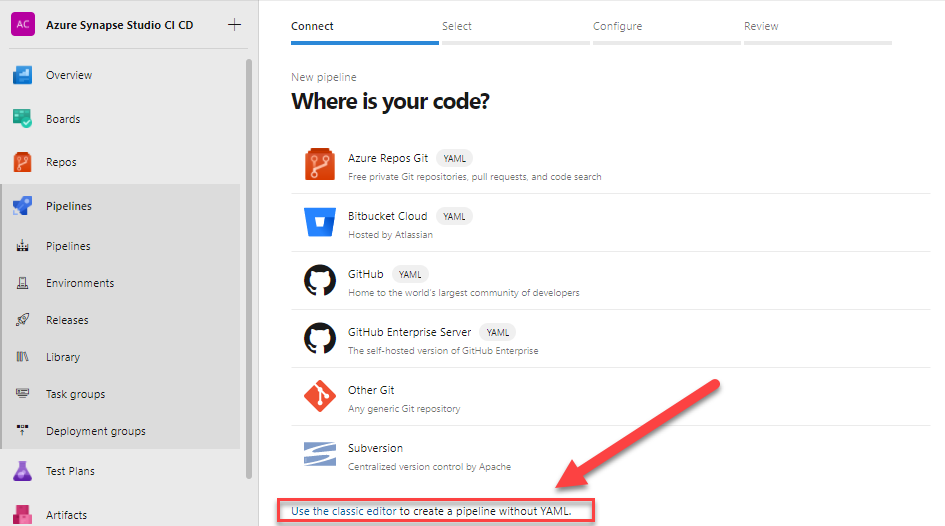Open Task groups in sidebar
This screenshot has height=526, width=945.
point(75,394)
